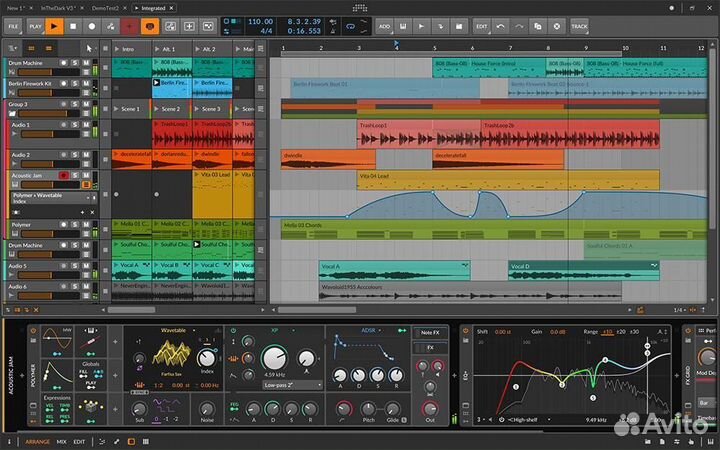Click the filter cutoff 4.59 kHz knob
The width and height of the screenshot is (720, 450).
[274, 358]
